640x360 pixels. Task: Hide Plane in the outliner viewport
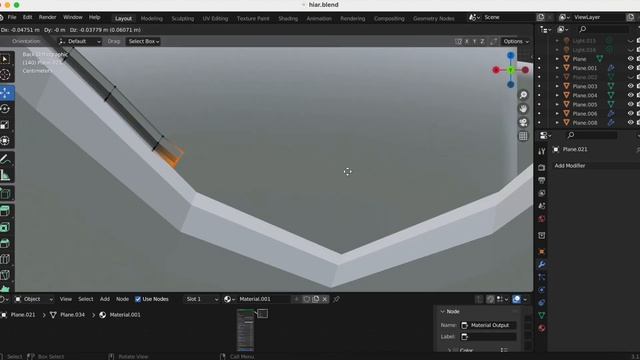[x=631, y=59]
